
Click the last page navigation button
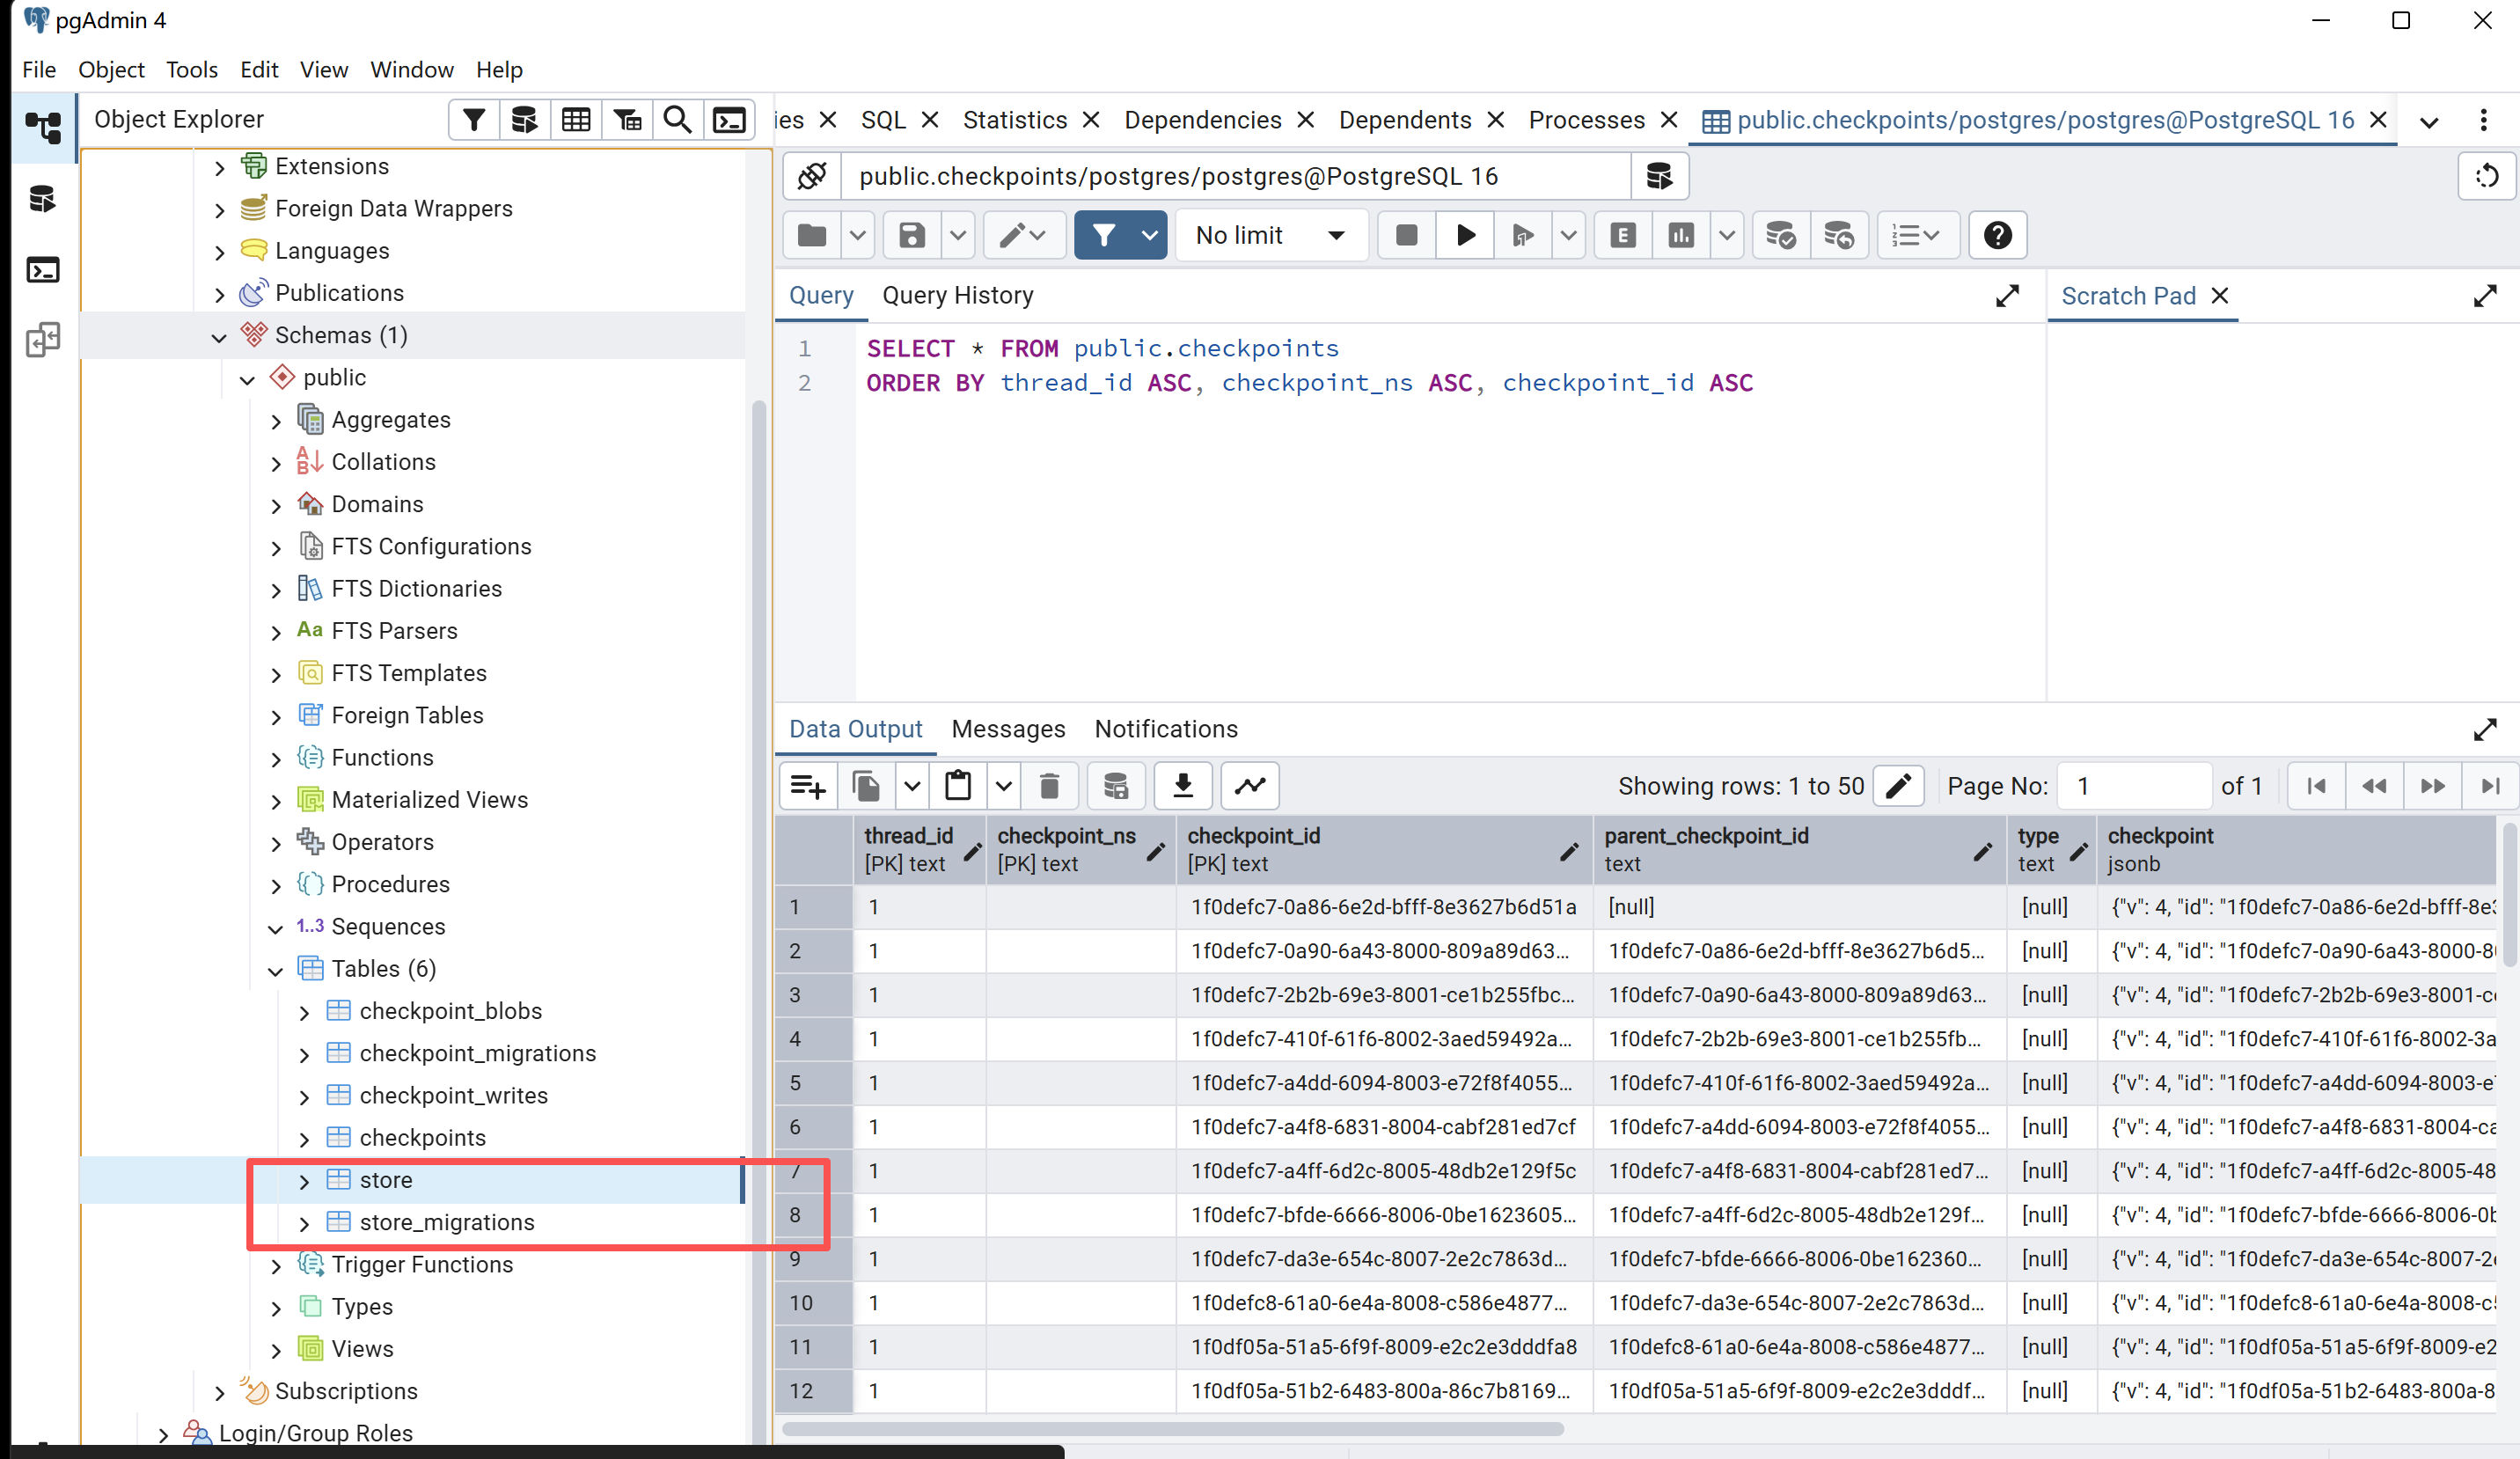pos(2490,786)
